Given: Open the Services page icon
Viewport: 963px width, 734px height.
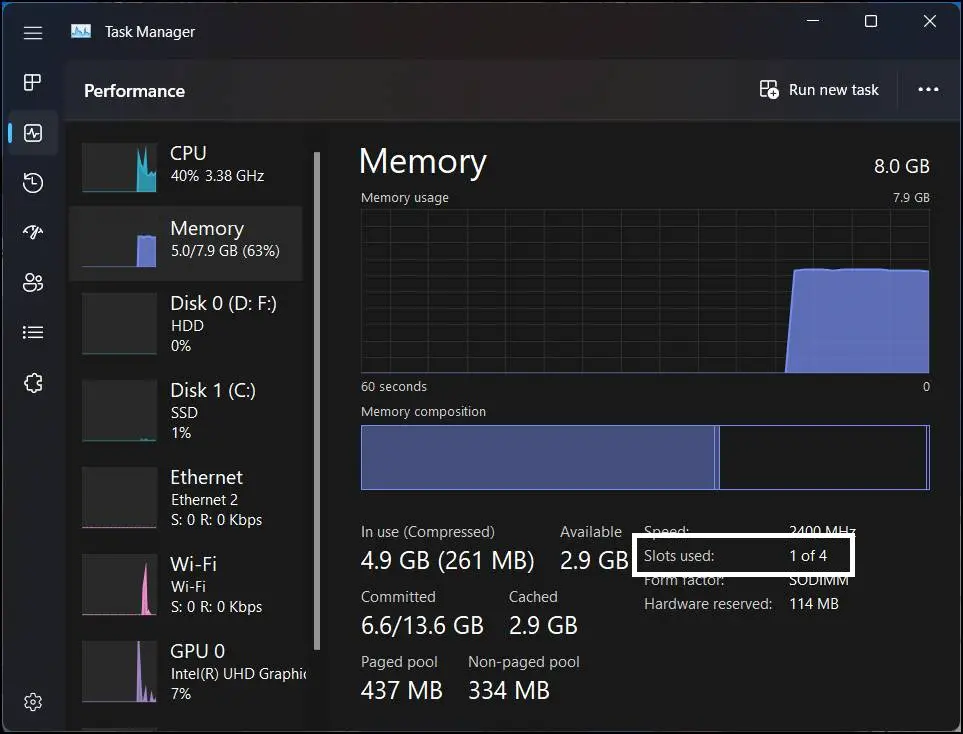Looking at the screenshot, I should pos(33,383).
